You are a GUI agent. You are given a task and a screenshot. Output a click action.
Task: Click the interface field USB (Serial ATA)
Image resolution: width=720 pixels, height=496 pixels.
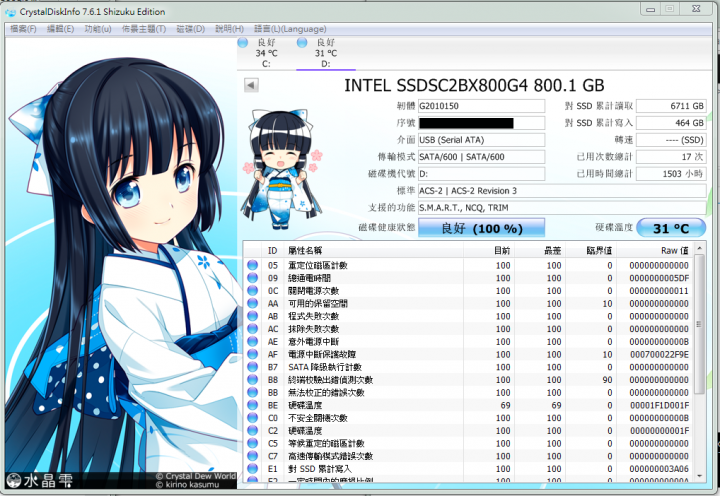coord(481,140)
